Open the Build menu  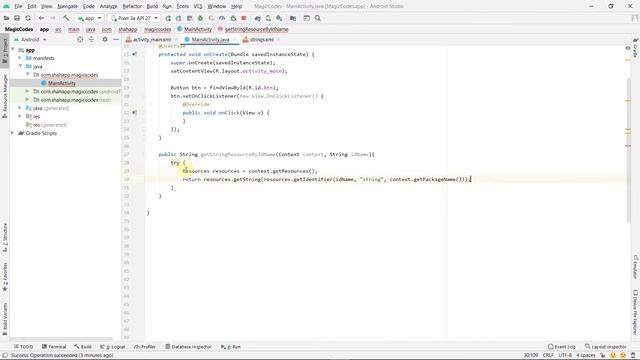pos(152,6)
